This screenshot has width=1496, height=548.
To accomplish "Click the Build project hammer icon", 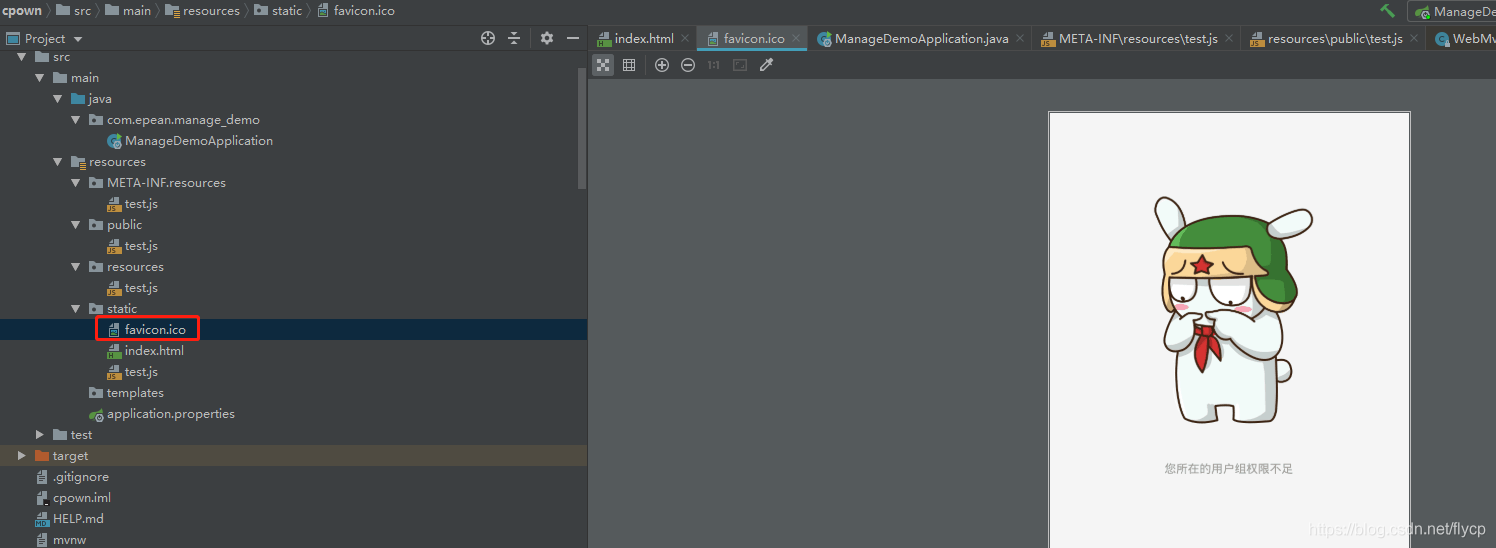I will (x=1388, y=11).
